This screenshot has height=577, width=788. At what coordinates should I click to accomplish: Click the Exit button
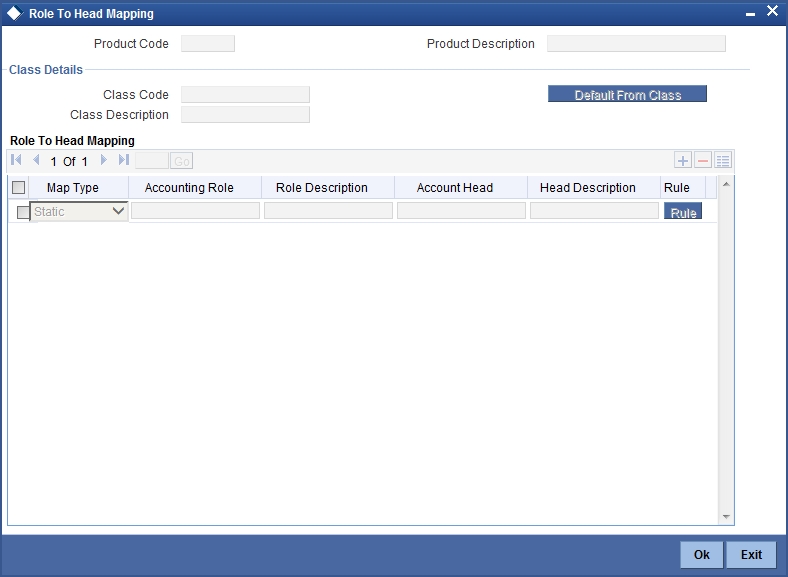click(x=751, y=554)
